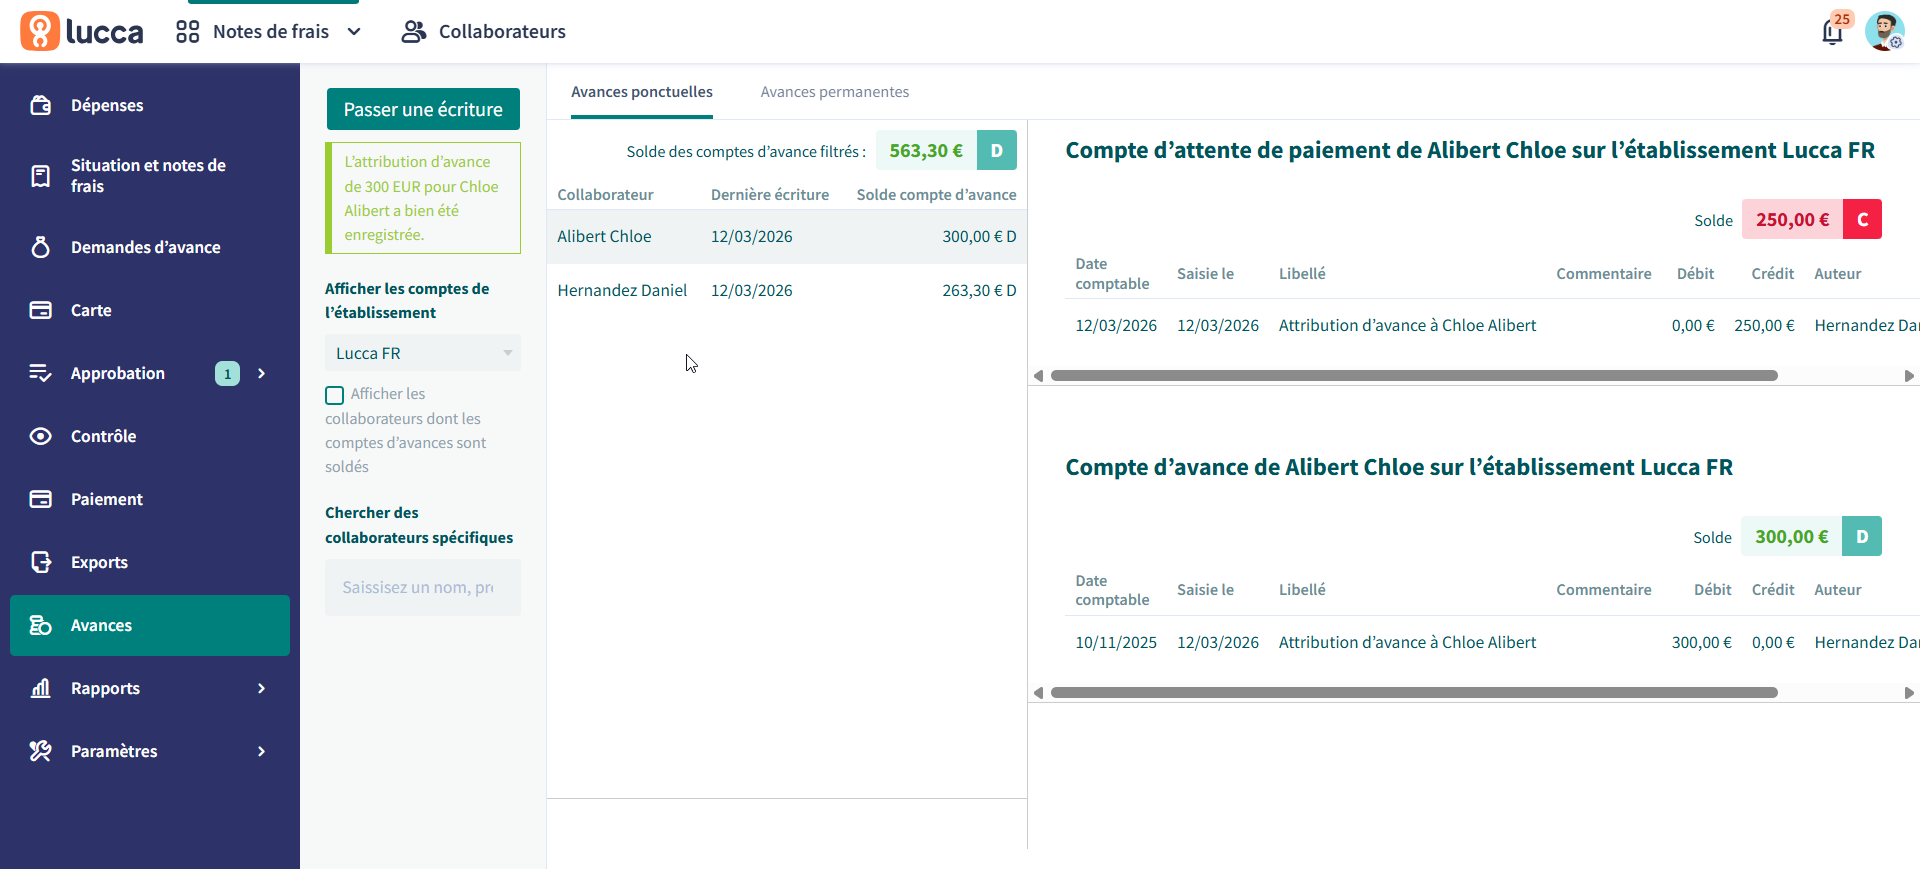Viewport: 1920px width, 869px height.
Task: Open the Collaborateurs menu
Action: tap(484, 32)
